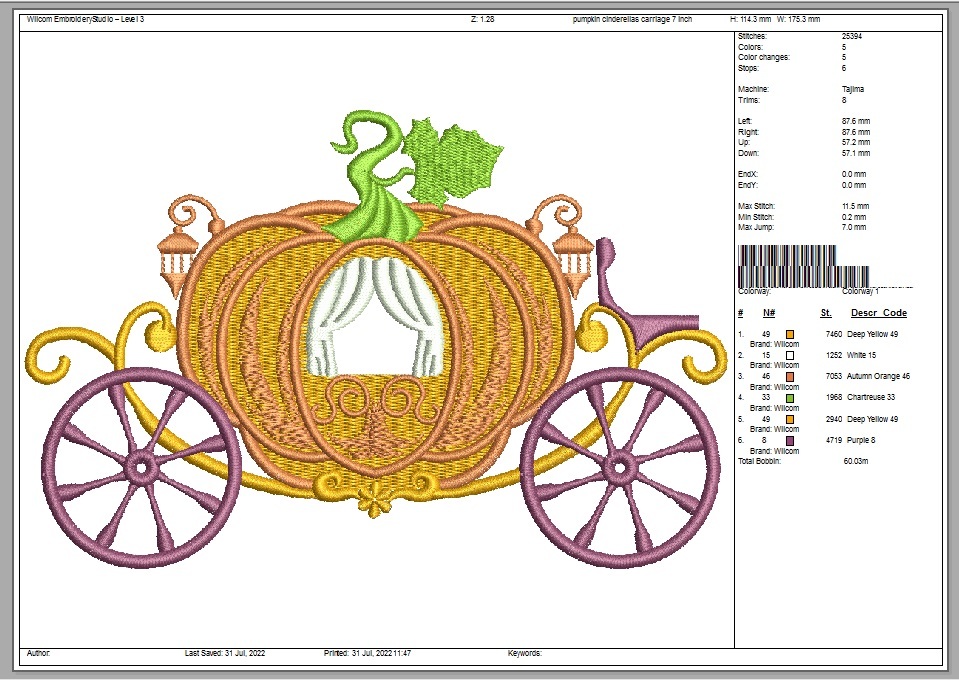The width and height of the screenshot is (959, 681).
Task: Select the zoom value 'Z: 1.28'
Action: click(483, 20)
